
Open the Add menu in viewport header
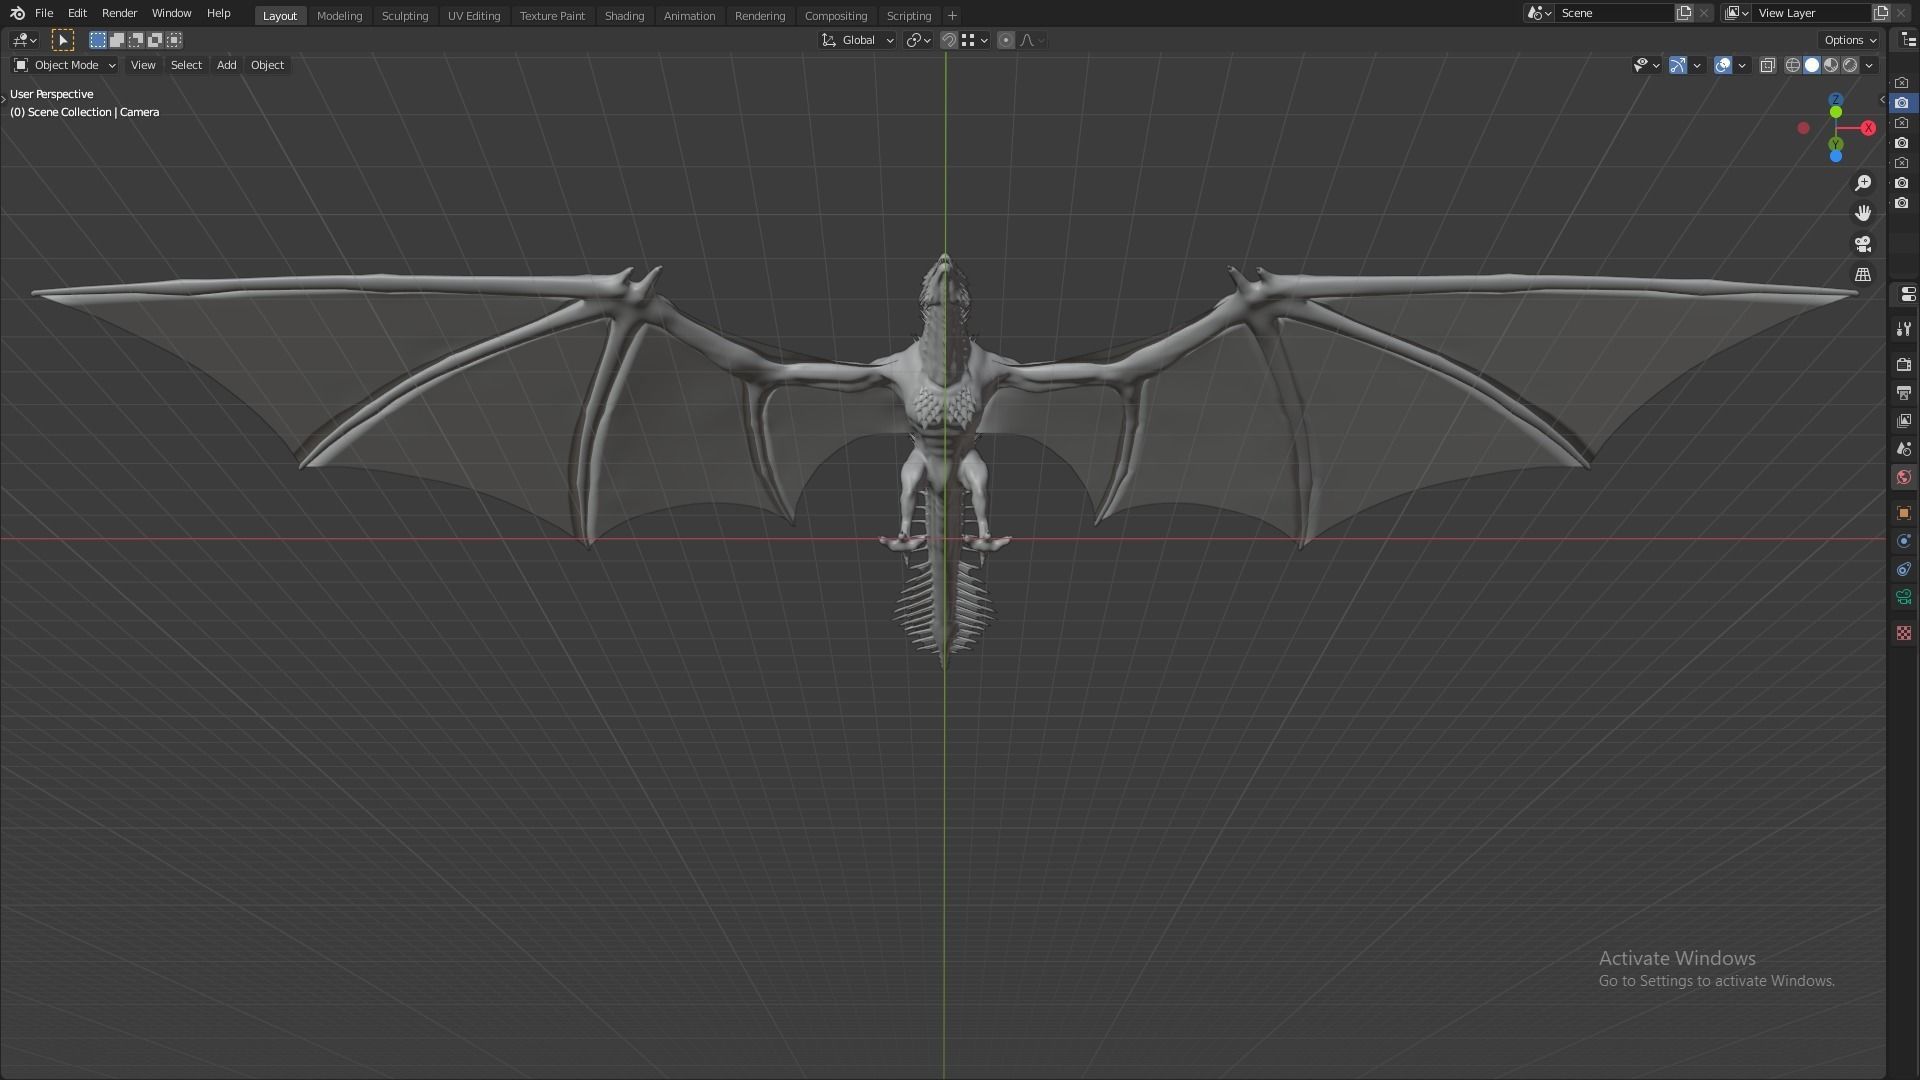pos(226,65)
